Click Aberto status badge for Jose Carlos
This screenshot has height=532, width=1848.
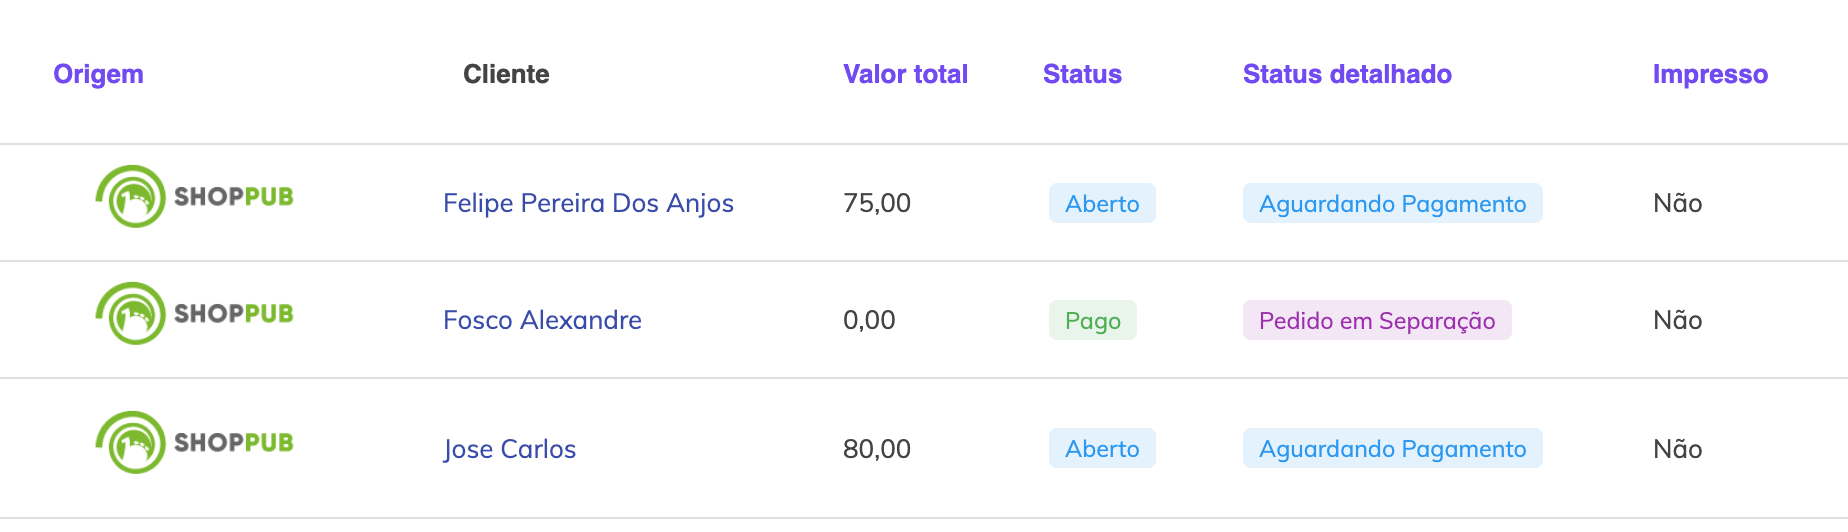coord(1102,449)
